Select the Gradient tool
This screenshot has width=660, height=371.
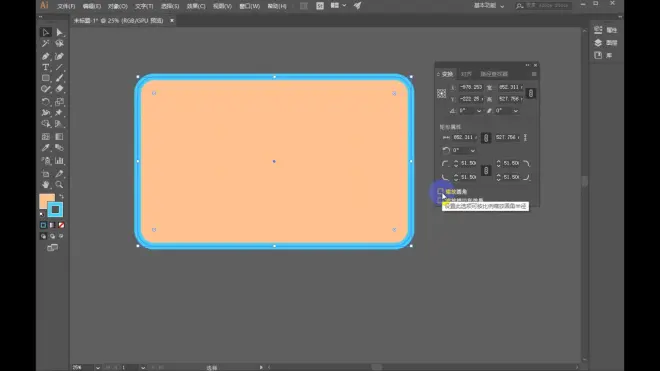(x=59, y=137)
